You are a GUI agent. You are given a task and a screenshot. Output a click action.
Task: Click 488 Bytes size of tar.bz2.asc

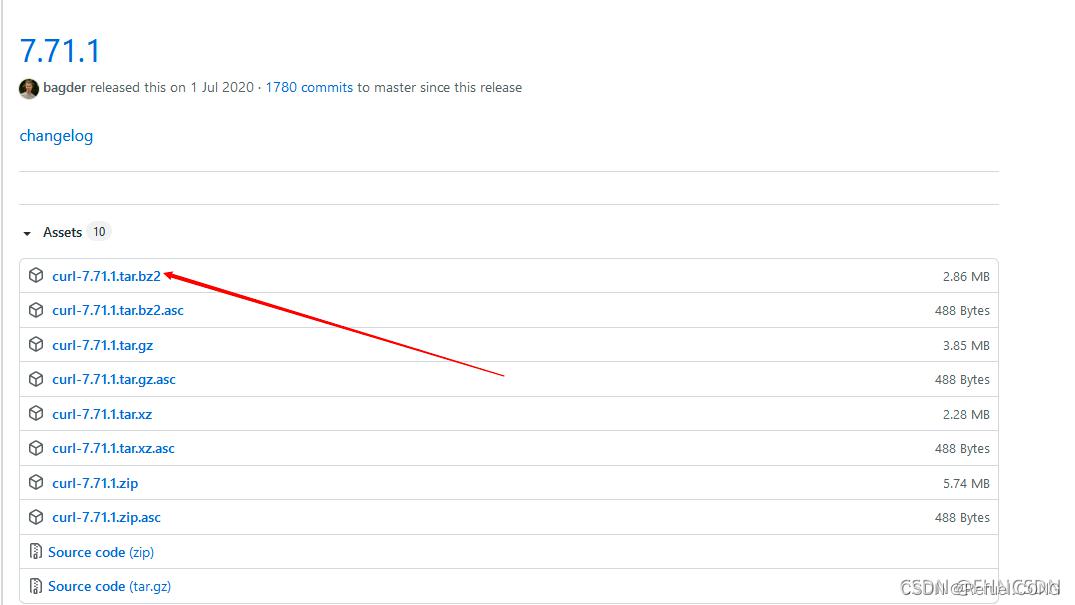pyautogui.click(x=962, y=311)
